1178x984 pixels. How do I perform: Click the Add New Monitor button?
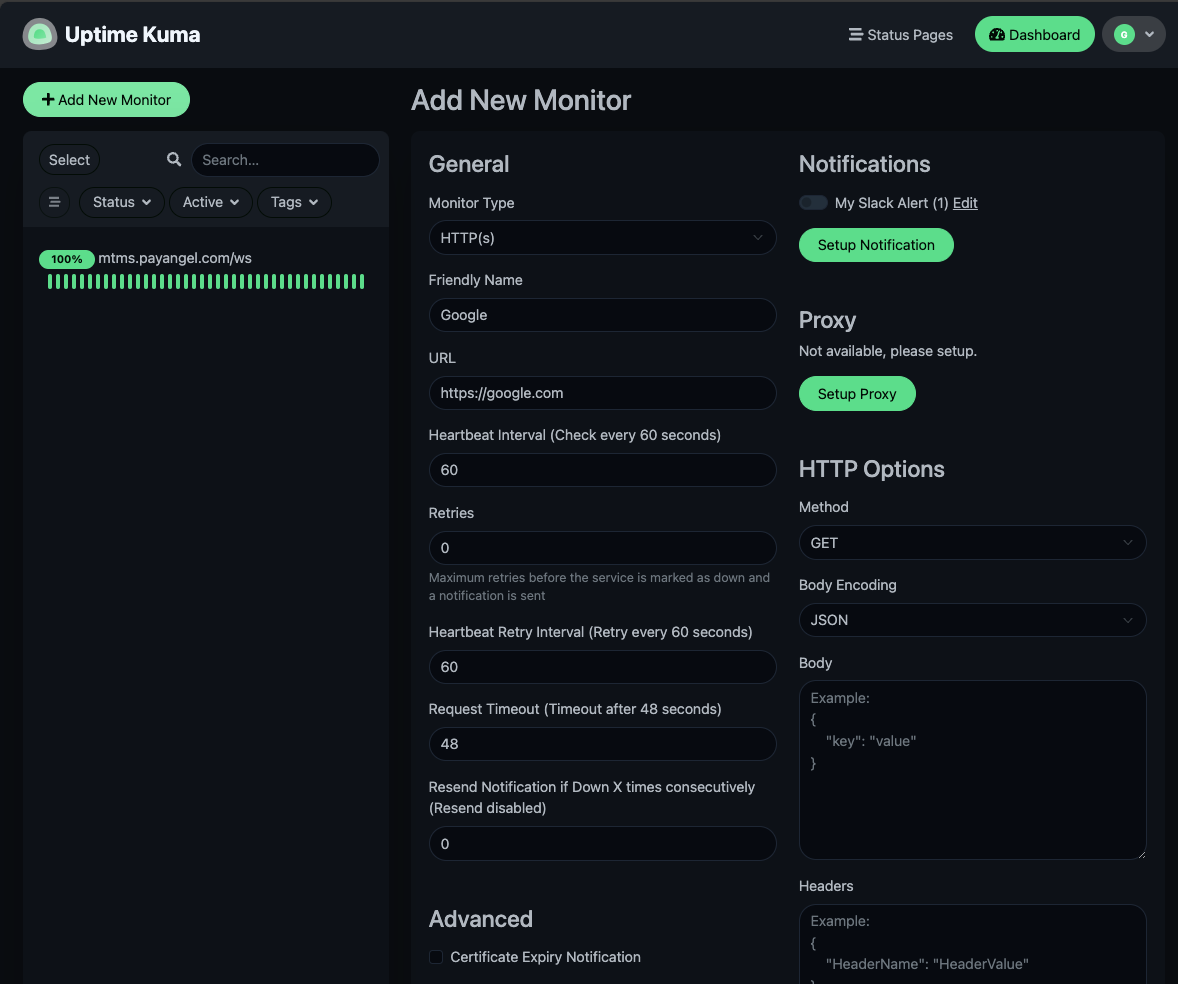(106, 100)
